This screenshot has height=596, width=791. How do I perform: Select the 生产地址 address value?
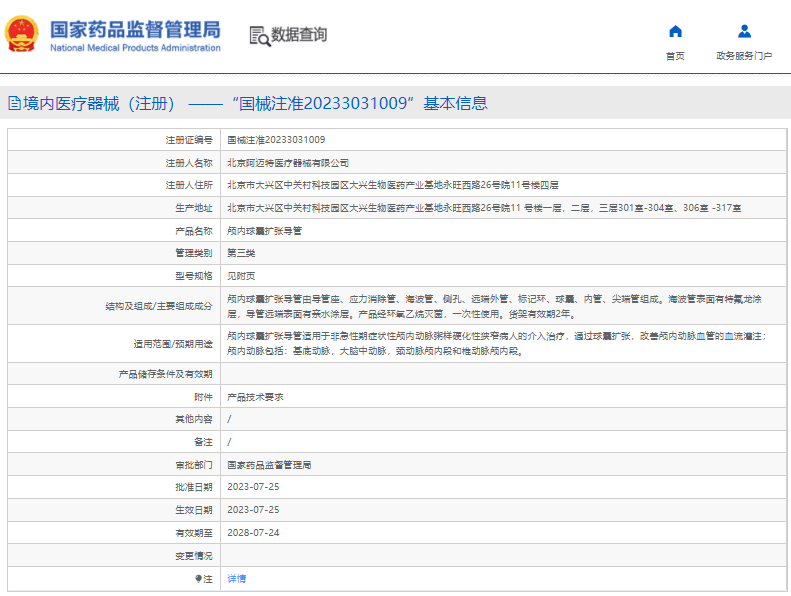[484, 208]
